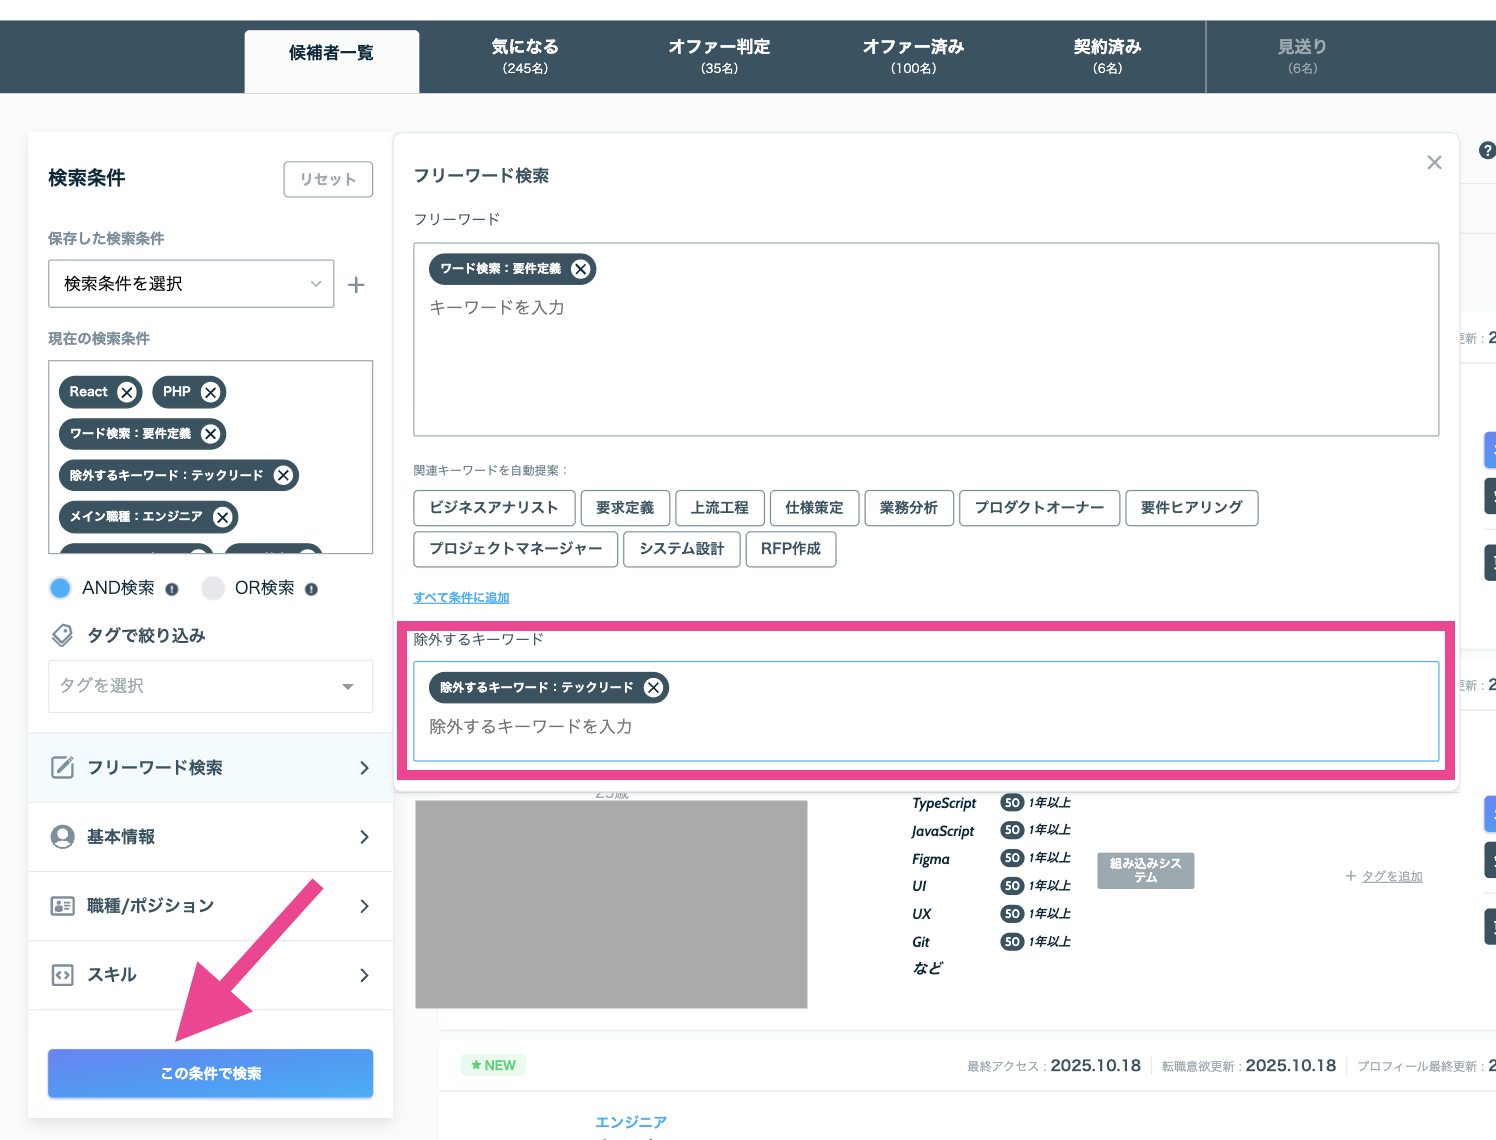This screenshot has height=1140, width=1496.
Task: Open the help question mark icon
Action: pyautogui.click(x=1487, y=151)
